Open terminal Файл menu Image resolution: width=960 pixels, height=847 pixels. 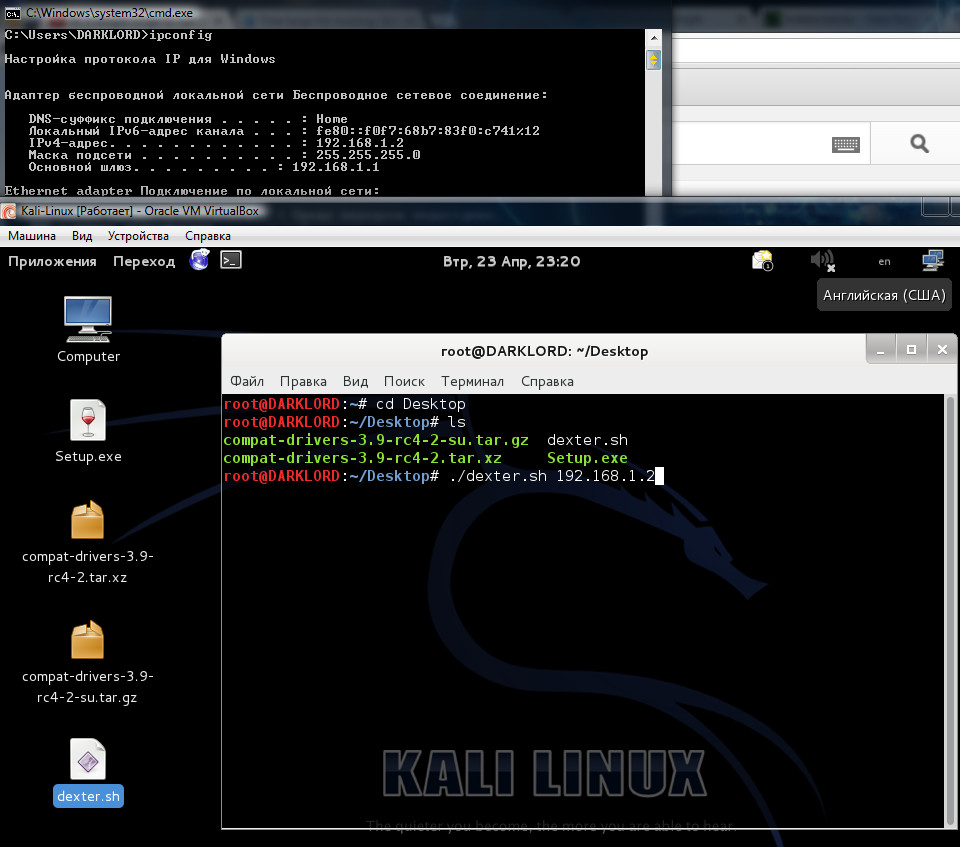[247, 382]
